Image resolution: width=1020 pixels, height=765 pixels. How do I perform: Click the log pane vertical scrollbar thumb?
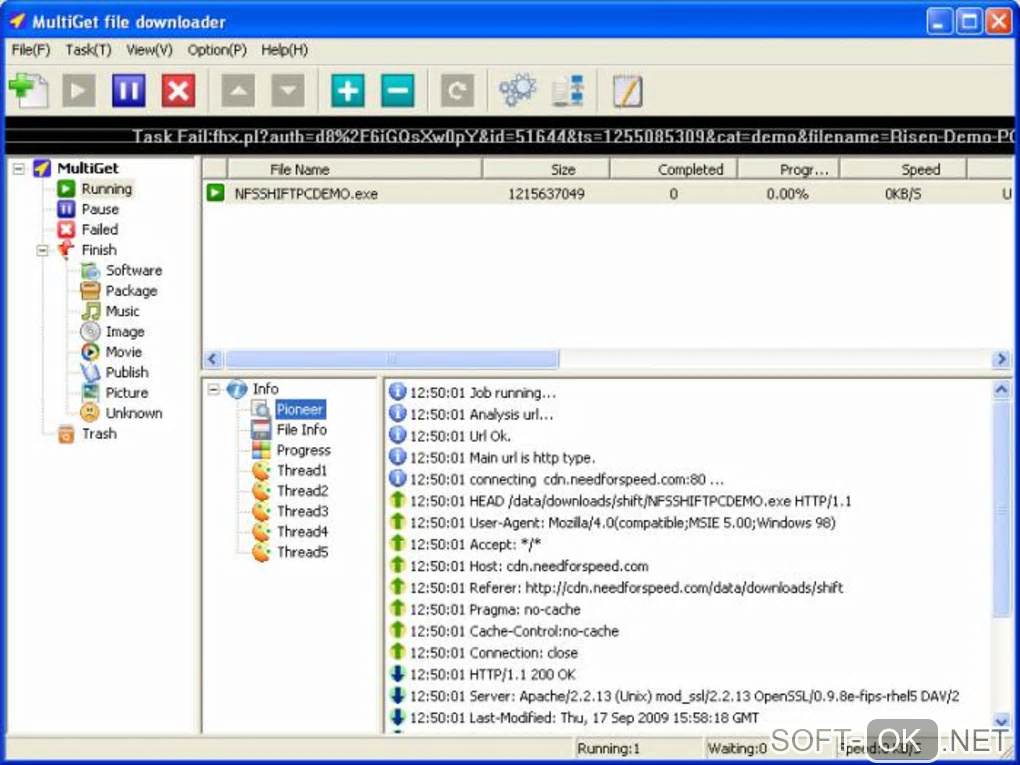click(1001, 509)
